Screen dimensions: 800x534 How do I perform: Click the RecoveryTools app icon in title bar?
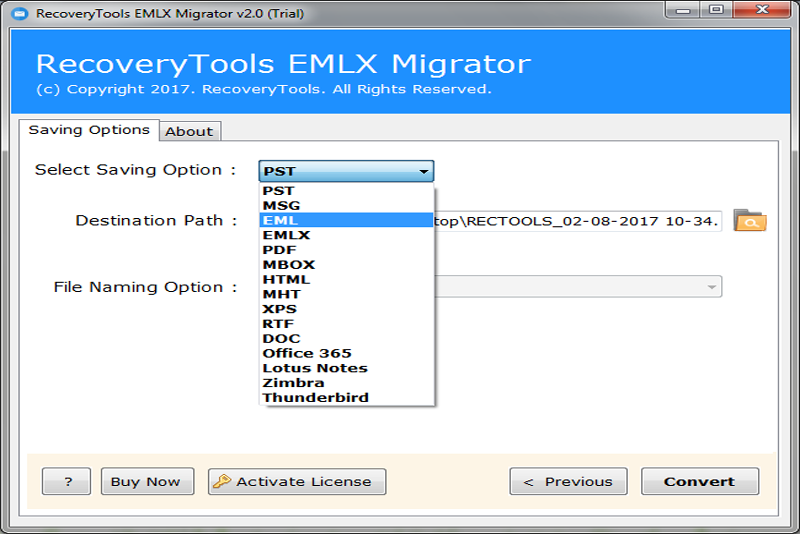(20, 13)
